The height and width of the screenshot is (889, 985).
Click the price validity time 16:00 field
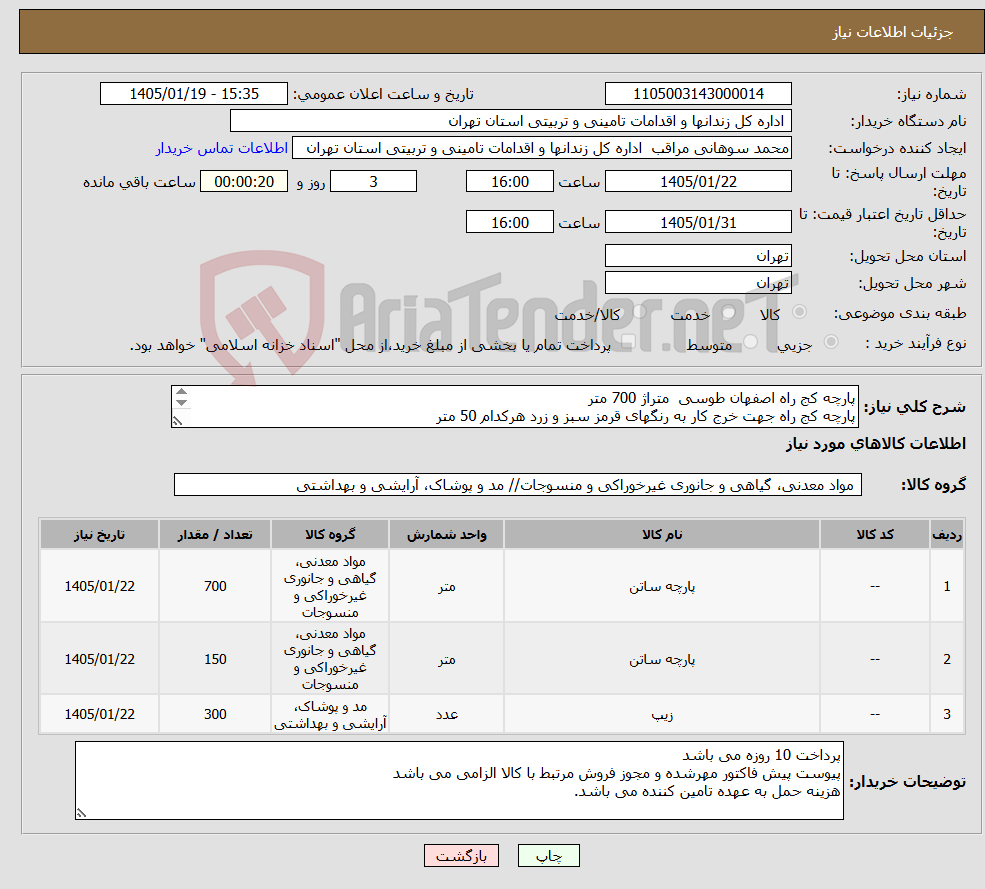tap(509, 222)
